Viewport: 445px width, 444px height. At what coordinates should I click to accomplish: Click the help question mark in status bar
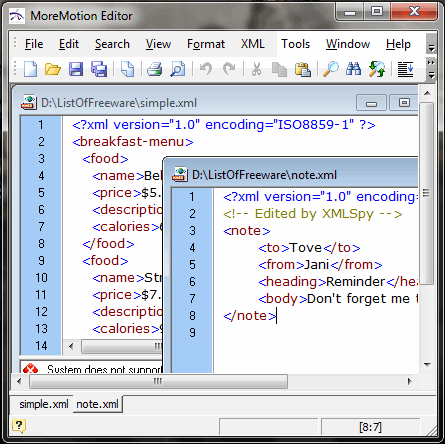tap(18, 426)
